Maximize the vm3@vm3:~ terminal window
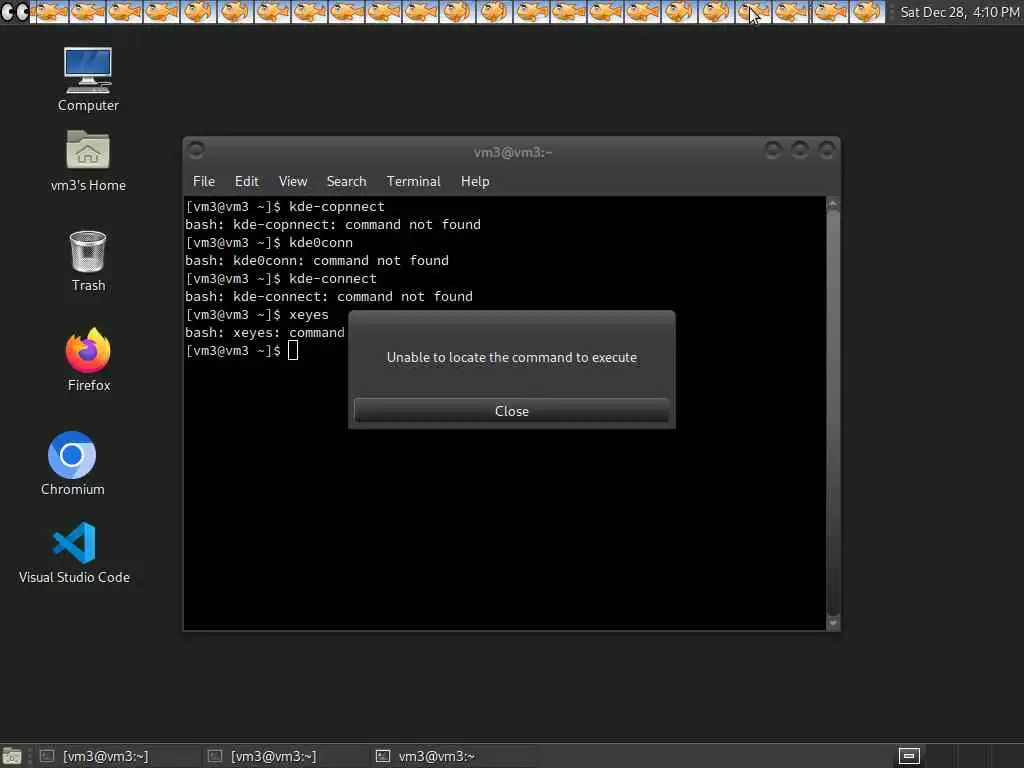This screenshot has height=768, width=1024. [x=799, y=151]
